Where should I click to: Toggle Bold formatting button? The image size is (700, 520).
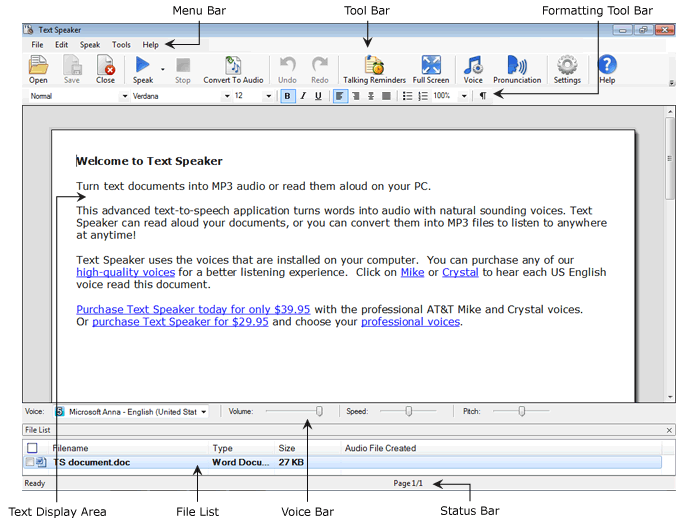point(288,96)
